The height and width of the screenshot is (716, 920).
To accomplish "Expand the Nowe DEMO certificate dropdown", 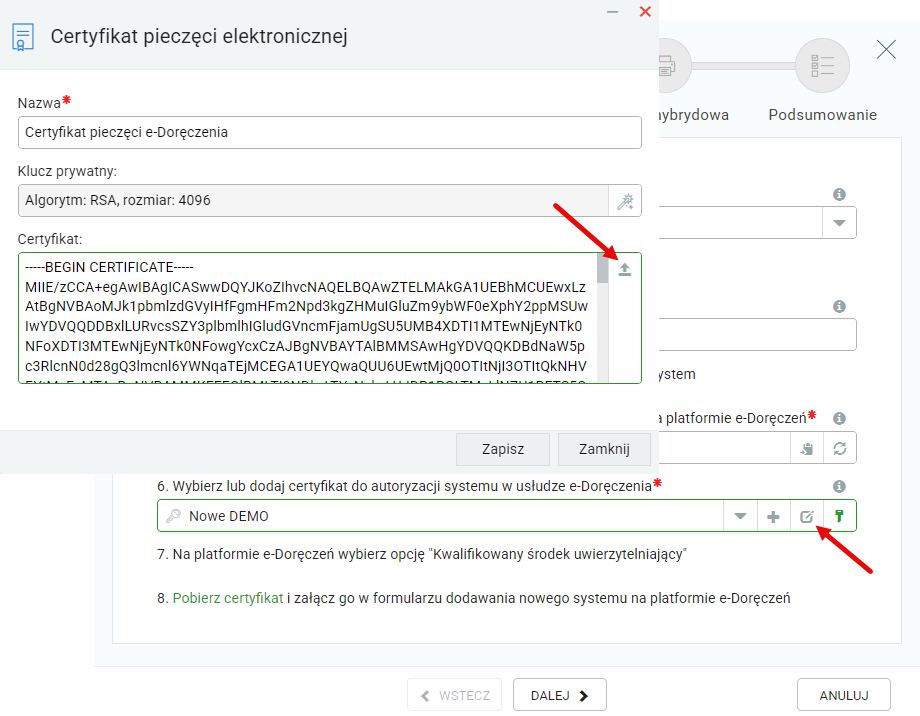I will [x=740, y=516].
